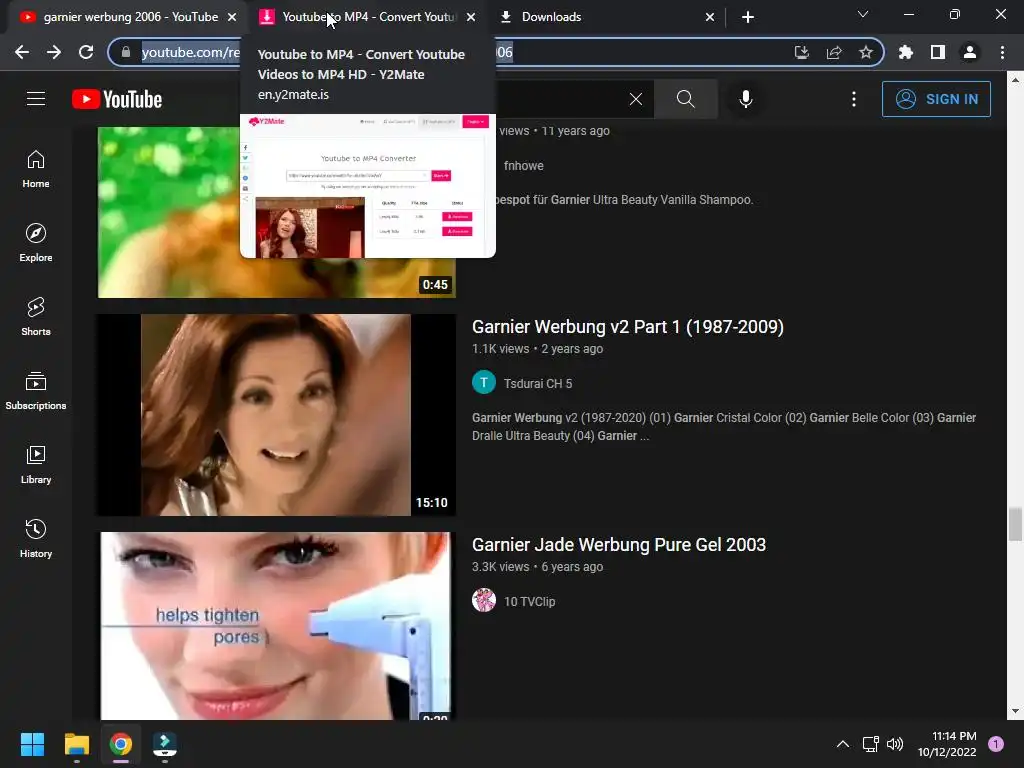The height and width of the screenshot is (768, 1024).
Task: Open the volume speaker tray icon
Action: 895,744
